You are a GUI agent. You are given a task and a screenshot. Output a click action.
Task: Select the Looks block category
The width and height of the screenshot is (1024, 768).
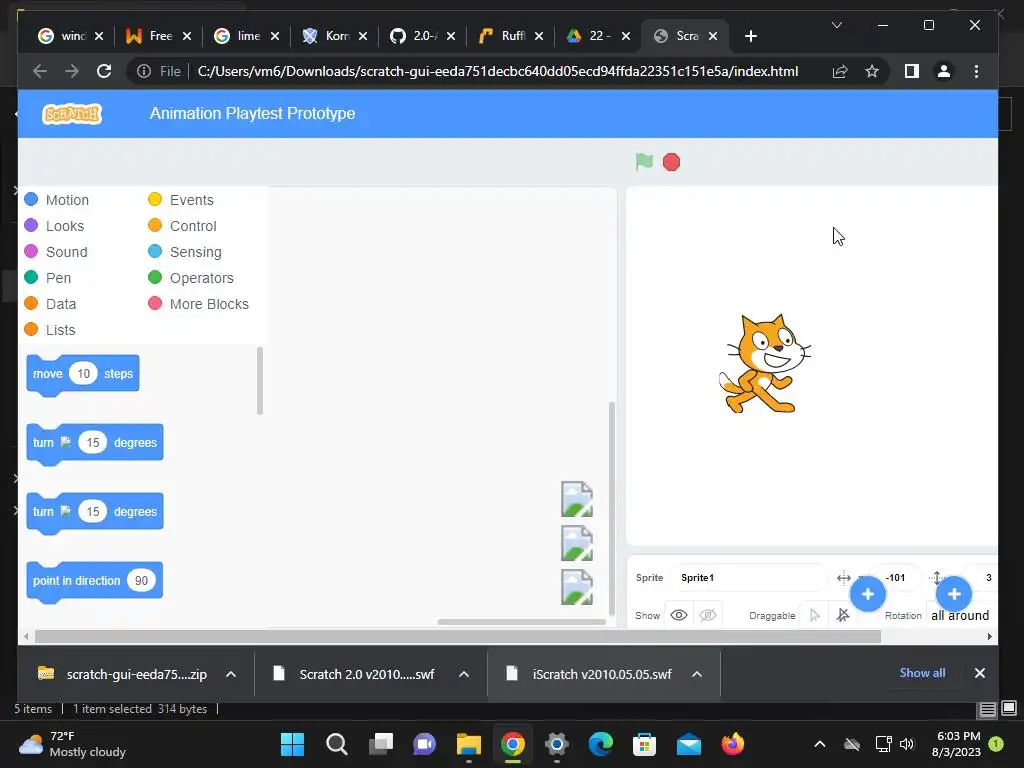(54, 226)
